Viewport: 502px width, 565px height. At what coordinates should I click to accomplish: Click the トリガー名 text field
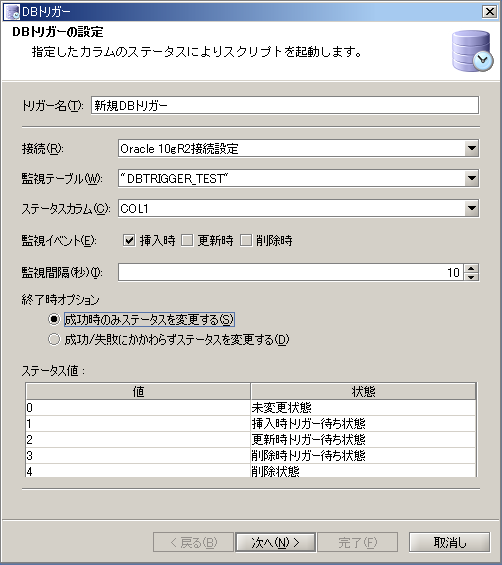[285, 105]
